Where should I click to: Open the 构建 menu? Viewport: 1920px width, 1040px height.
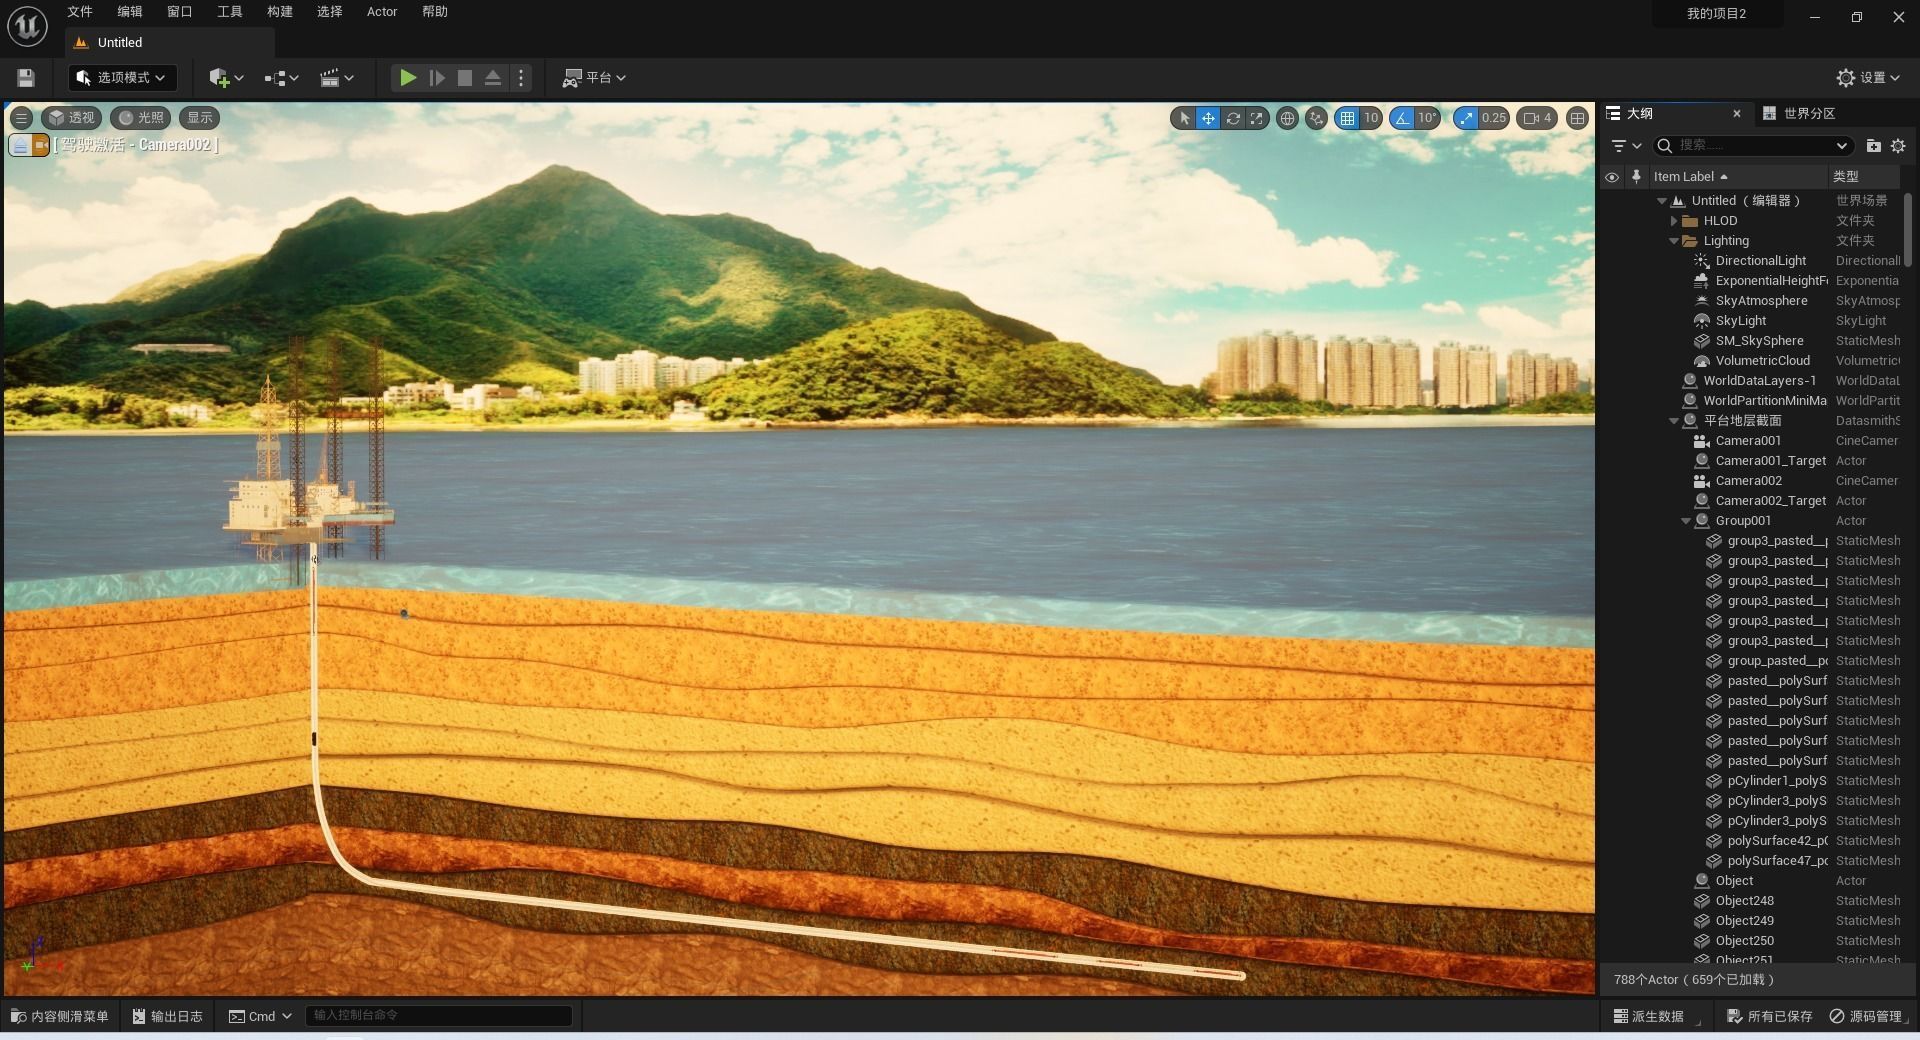pyautogui.click(x=280, y=12)
